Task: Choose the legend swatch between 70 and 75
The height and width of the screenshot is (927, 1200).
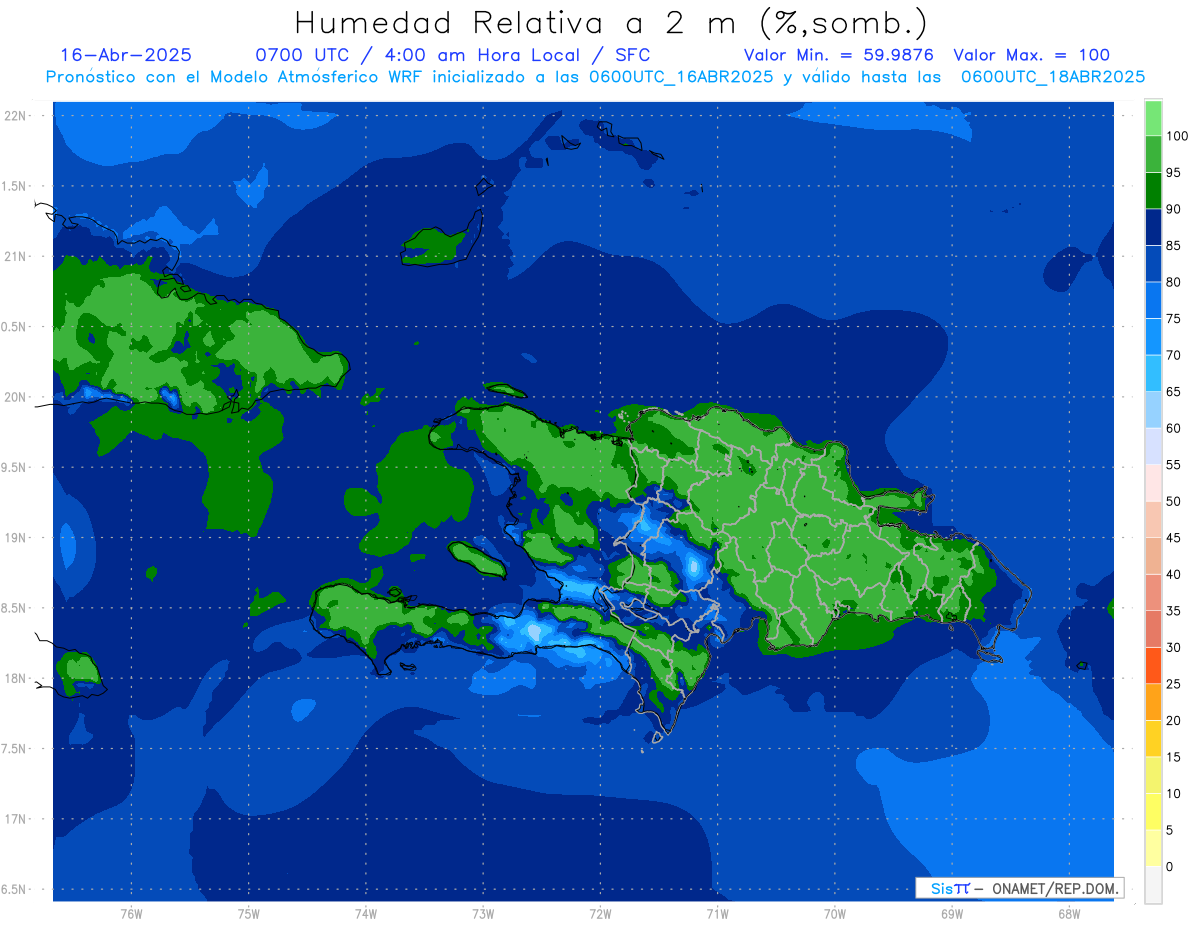Action: click(x=1153, y=337)
